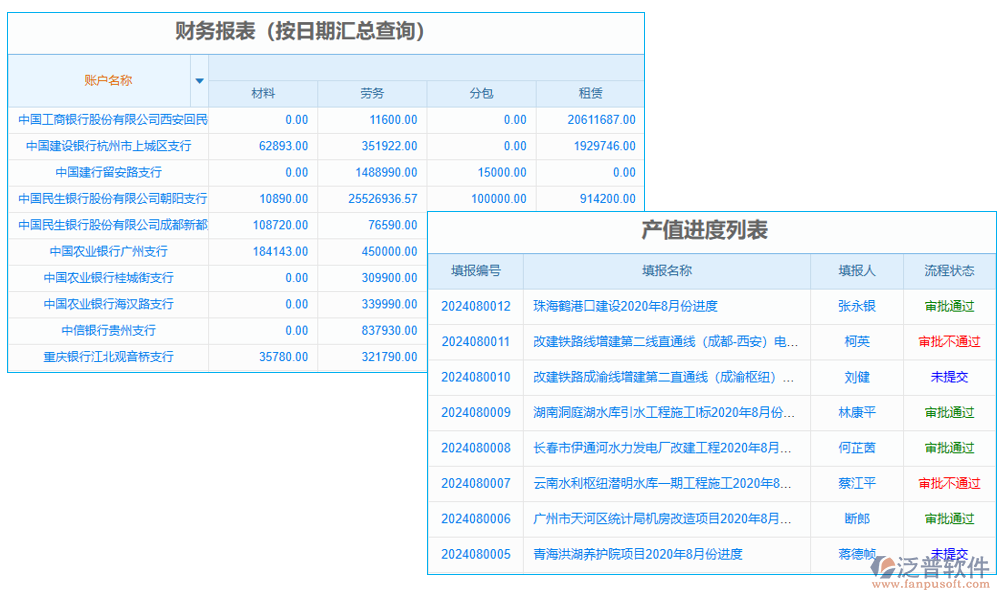The image size is (1000, 600).
Task: Click 未提交 status for report 2024080010
Action: (948, 377)
